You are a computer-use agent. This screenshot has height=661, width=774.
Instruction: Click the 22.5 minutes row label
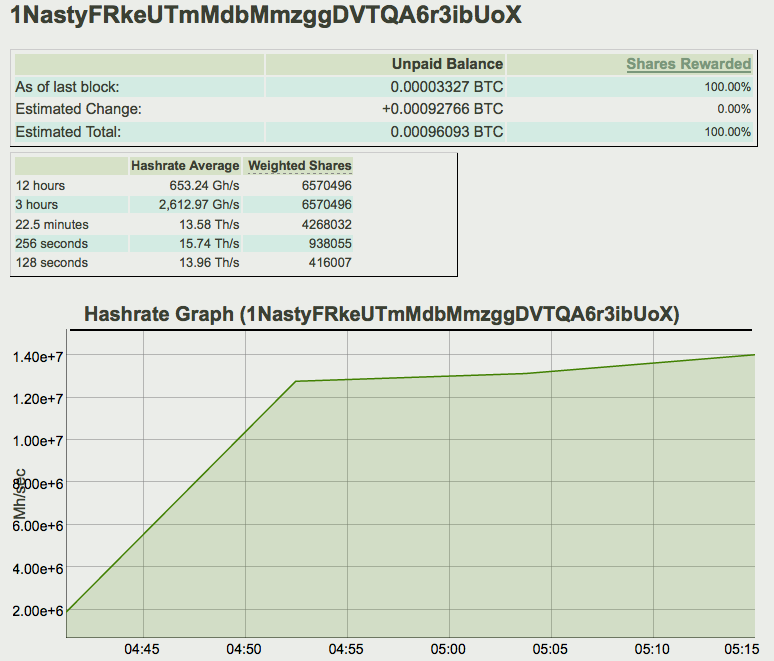click(x=52, y=225)
